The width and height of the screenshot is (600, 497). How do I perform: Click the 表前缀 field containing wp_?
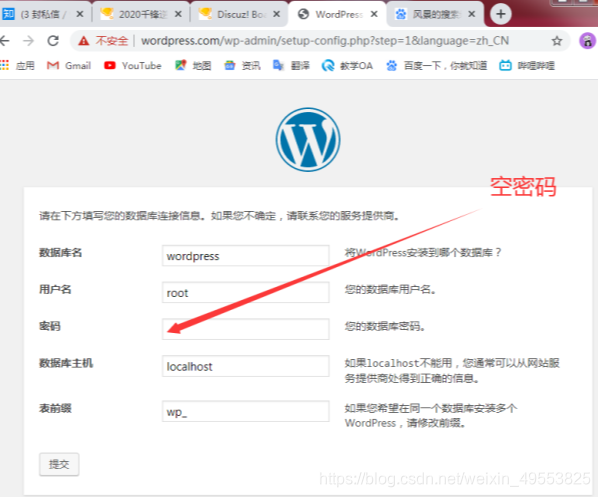click(x=245, y=411)
